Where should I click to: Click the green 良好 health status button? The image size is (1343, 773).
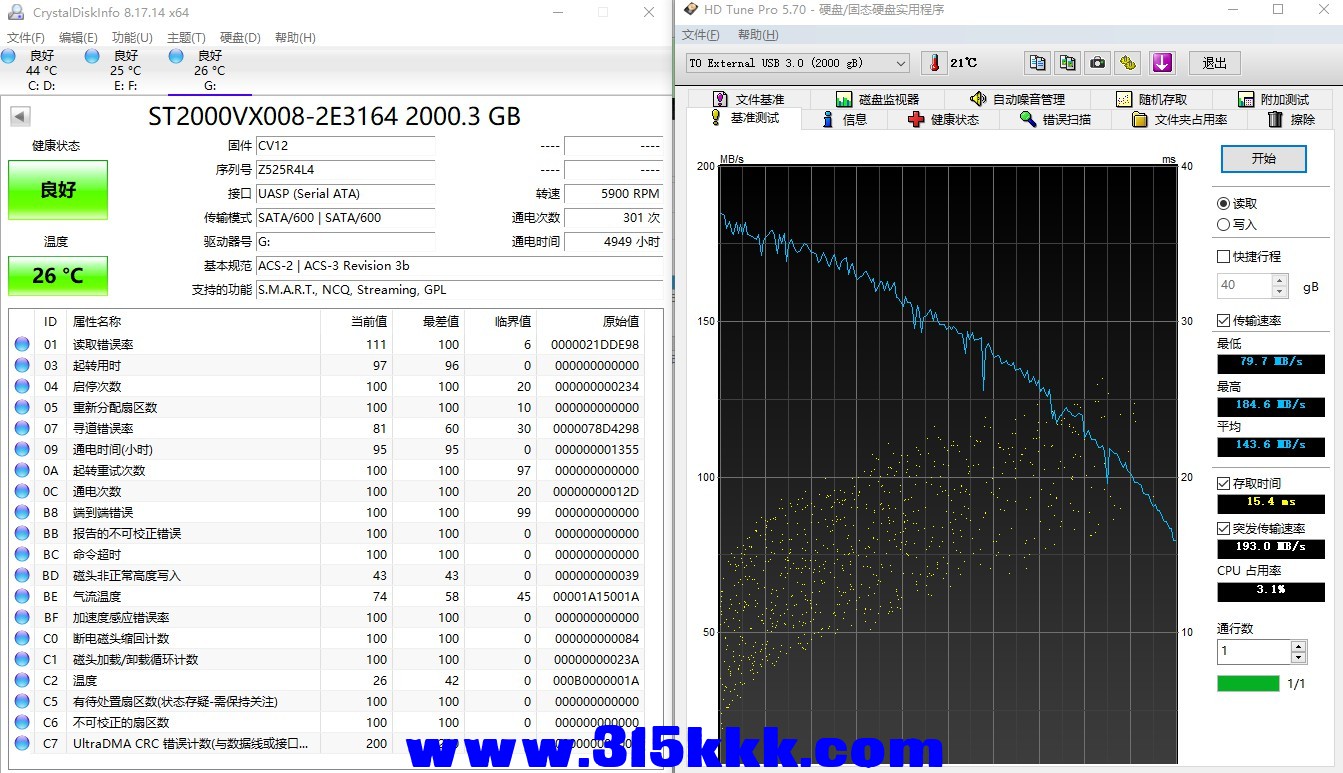(58, 190)
